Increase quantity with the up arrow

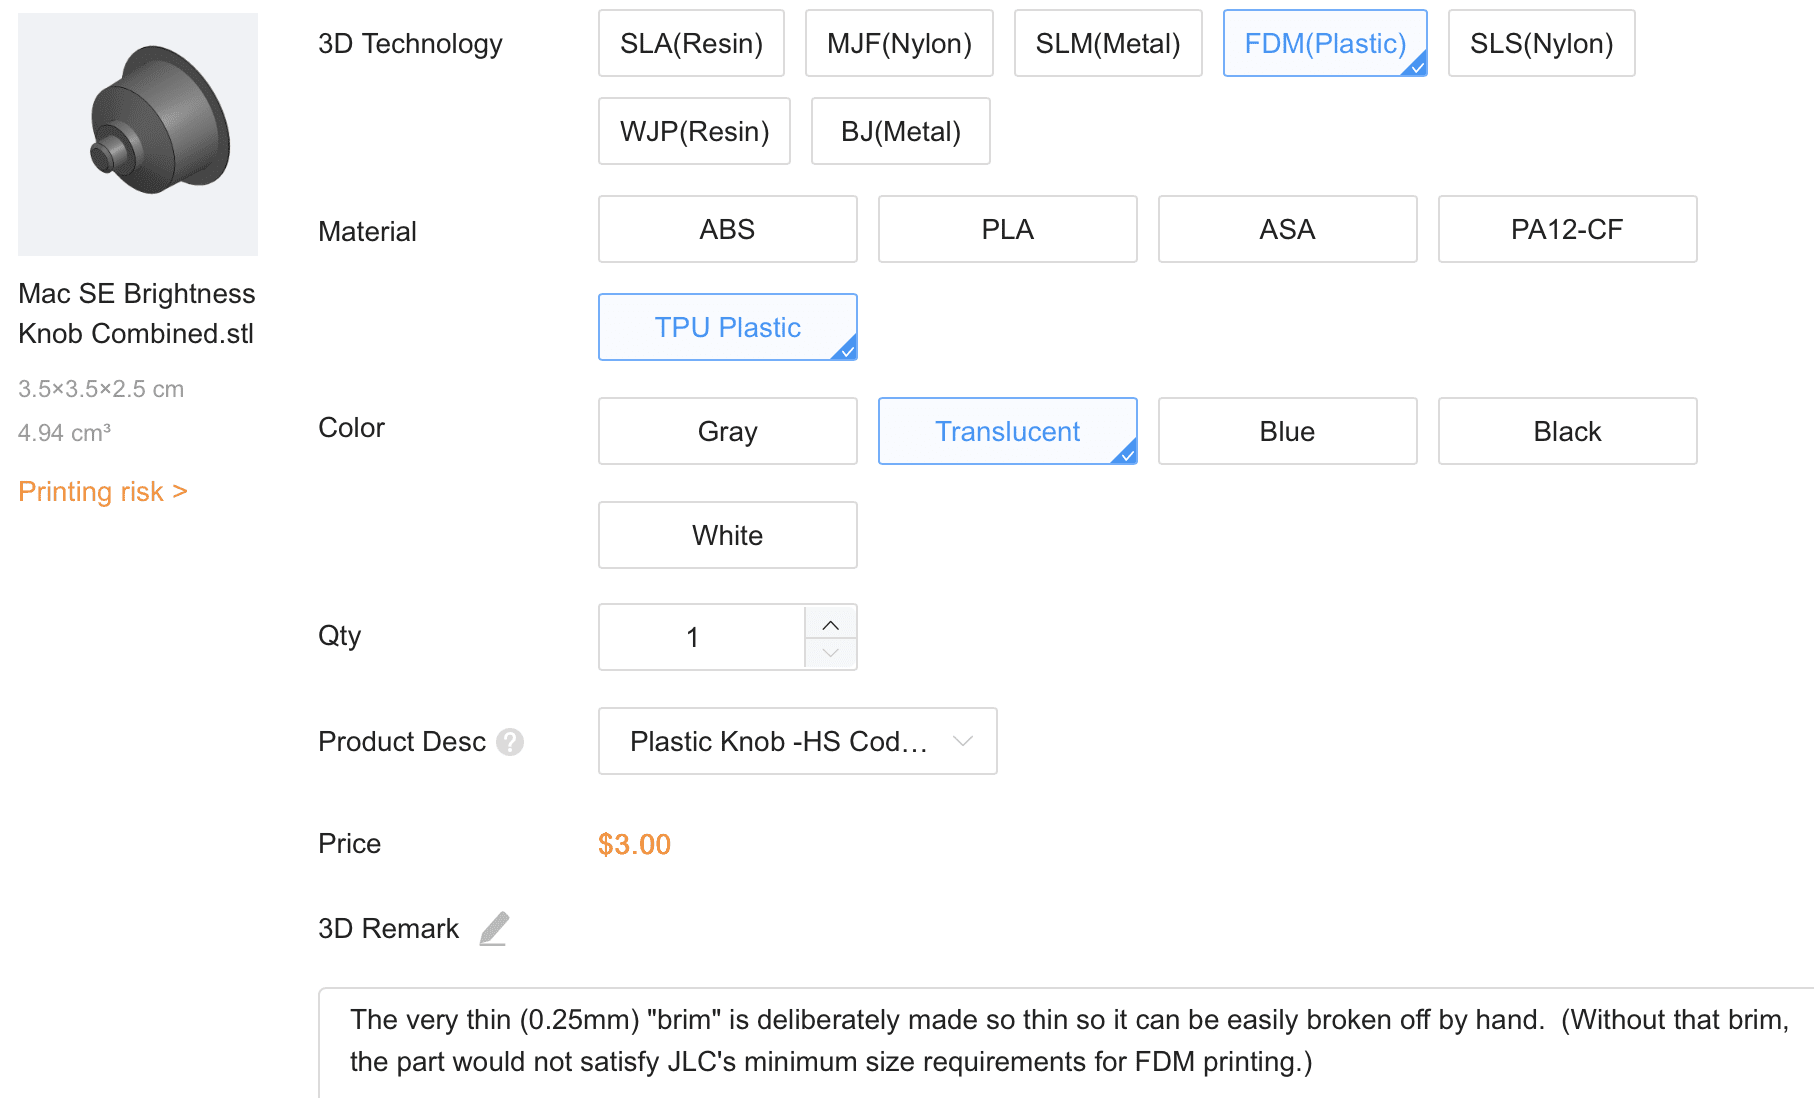[830, 624]
